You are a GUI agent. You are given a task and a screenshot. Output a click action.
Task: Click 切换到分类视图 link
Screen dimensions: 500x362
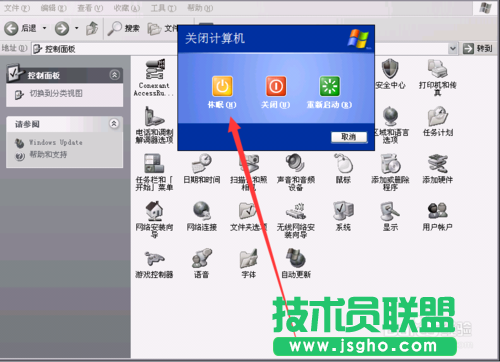coord(56,94)
